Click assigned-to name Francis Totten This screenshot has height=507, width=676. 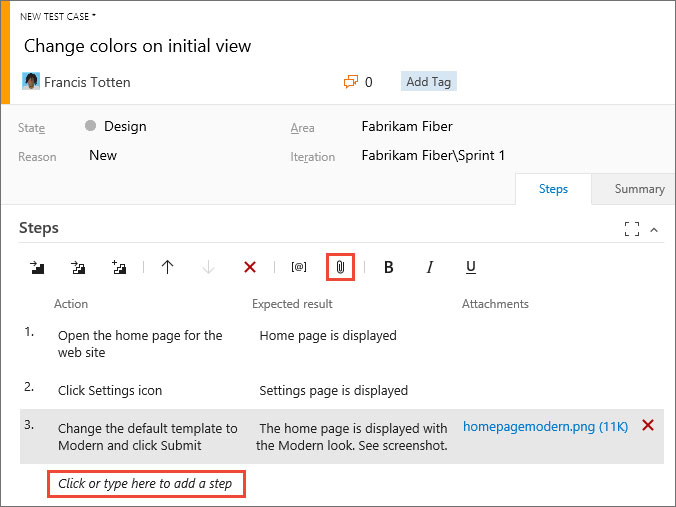[x=87, y=82]
